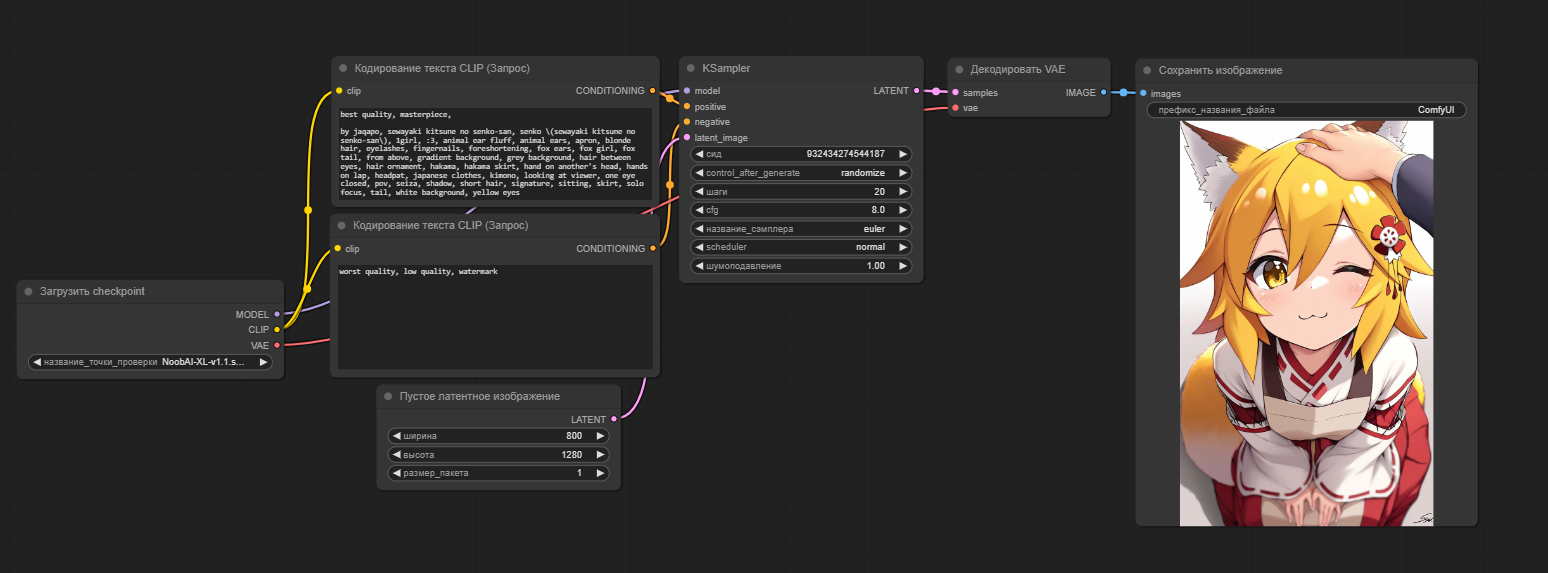Decrease шаги steps with the left arrow
Image resolution: width=1548 pixels, height=573 pixels.
[700, 191]
